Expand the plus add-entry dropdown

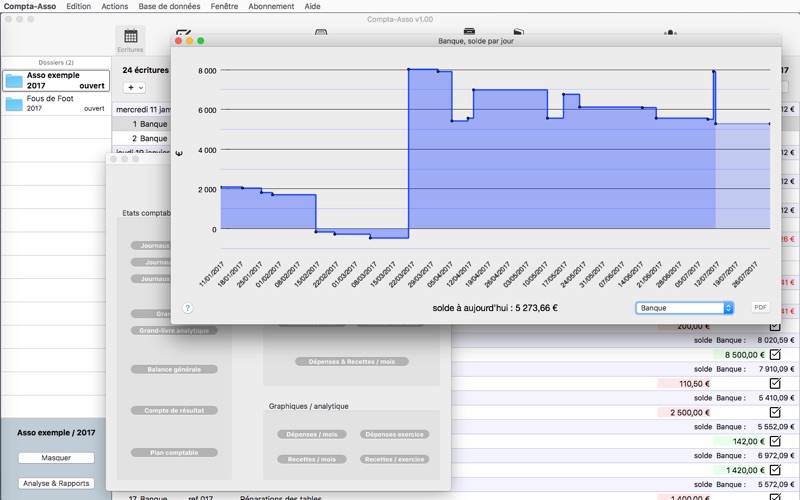[x=134, y=88]
